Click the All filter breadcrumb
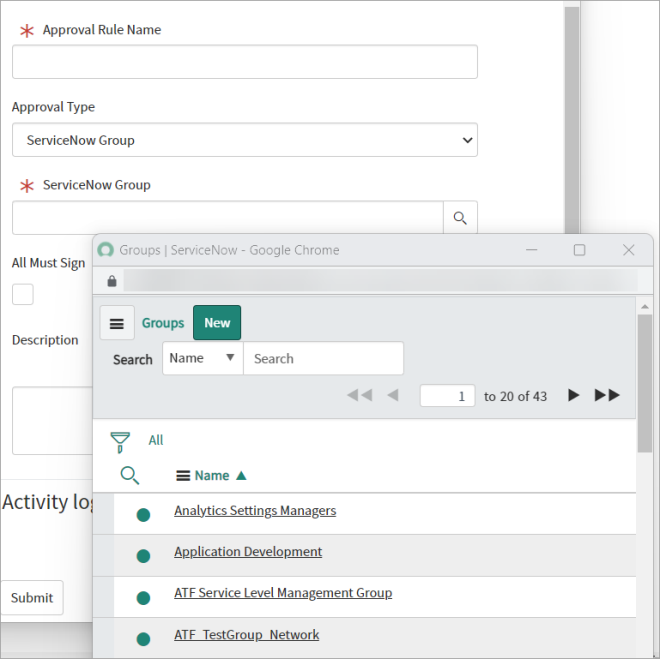This screenshot has height=659, width=660. pos(156,440)
